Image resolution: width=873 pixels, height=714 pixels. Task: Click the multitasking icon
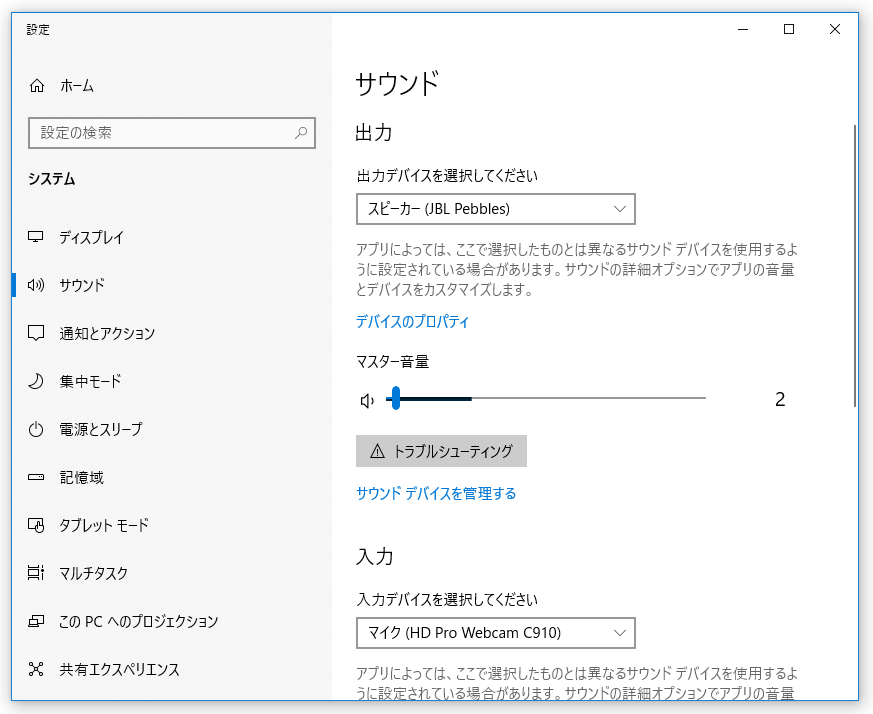pos(36,573)
